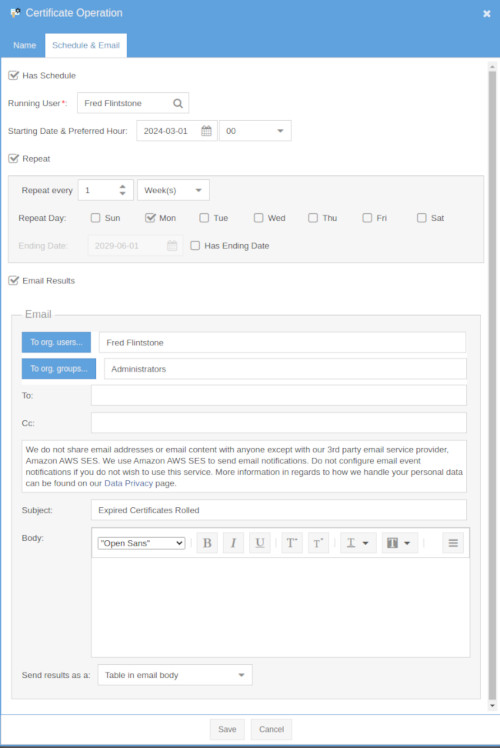Viewport: 500px width, 748px height.
Task: Click the Running User search magnifier icon
Action: (x=177, y=103)
